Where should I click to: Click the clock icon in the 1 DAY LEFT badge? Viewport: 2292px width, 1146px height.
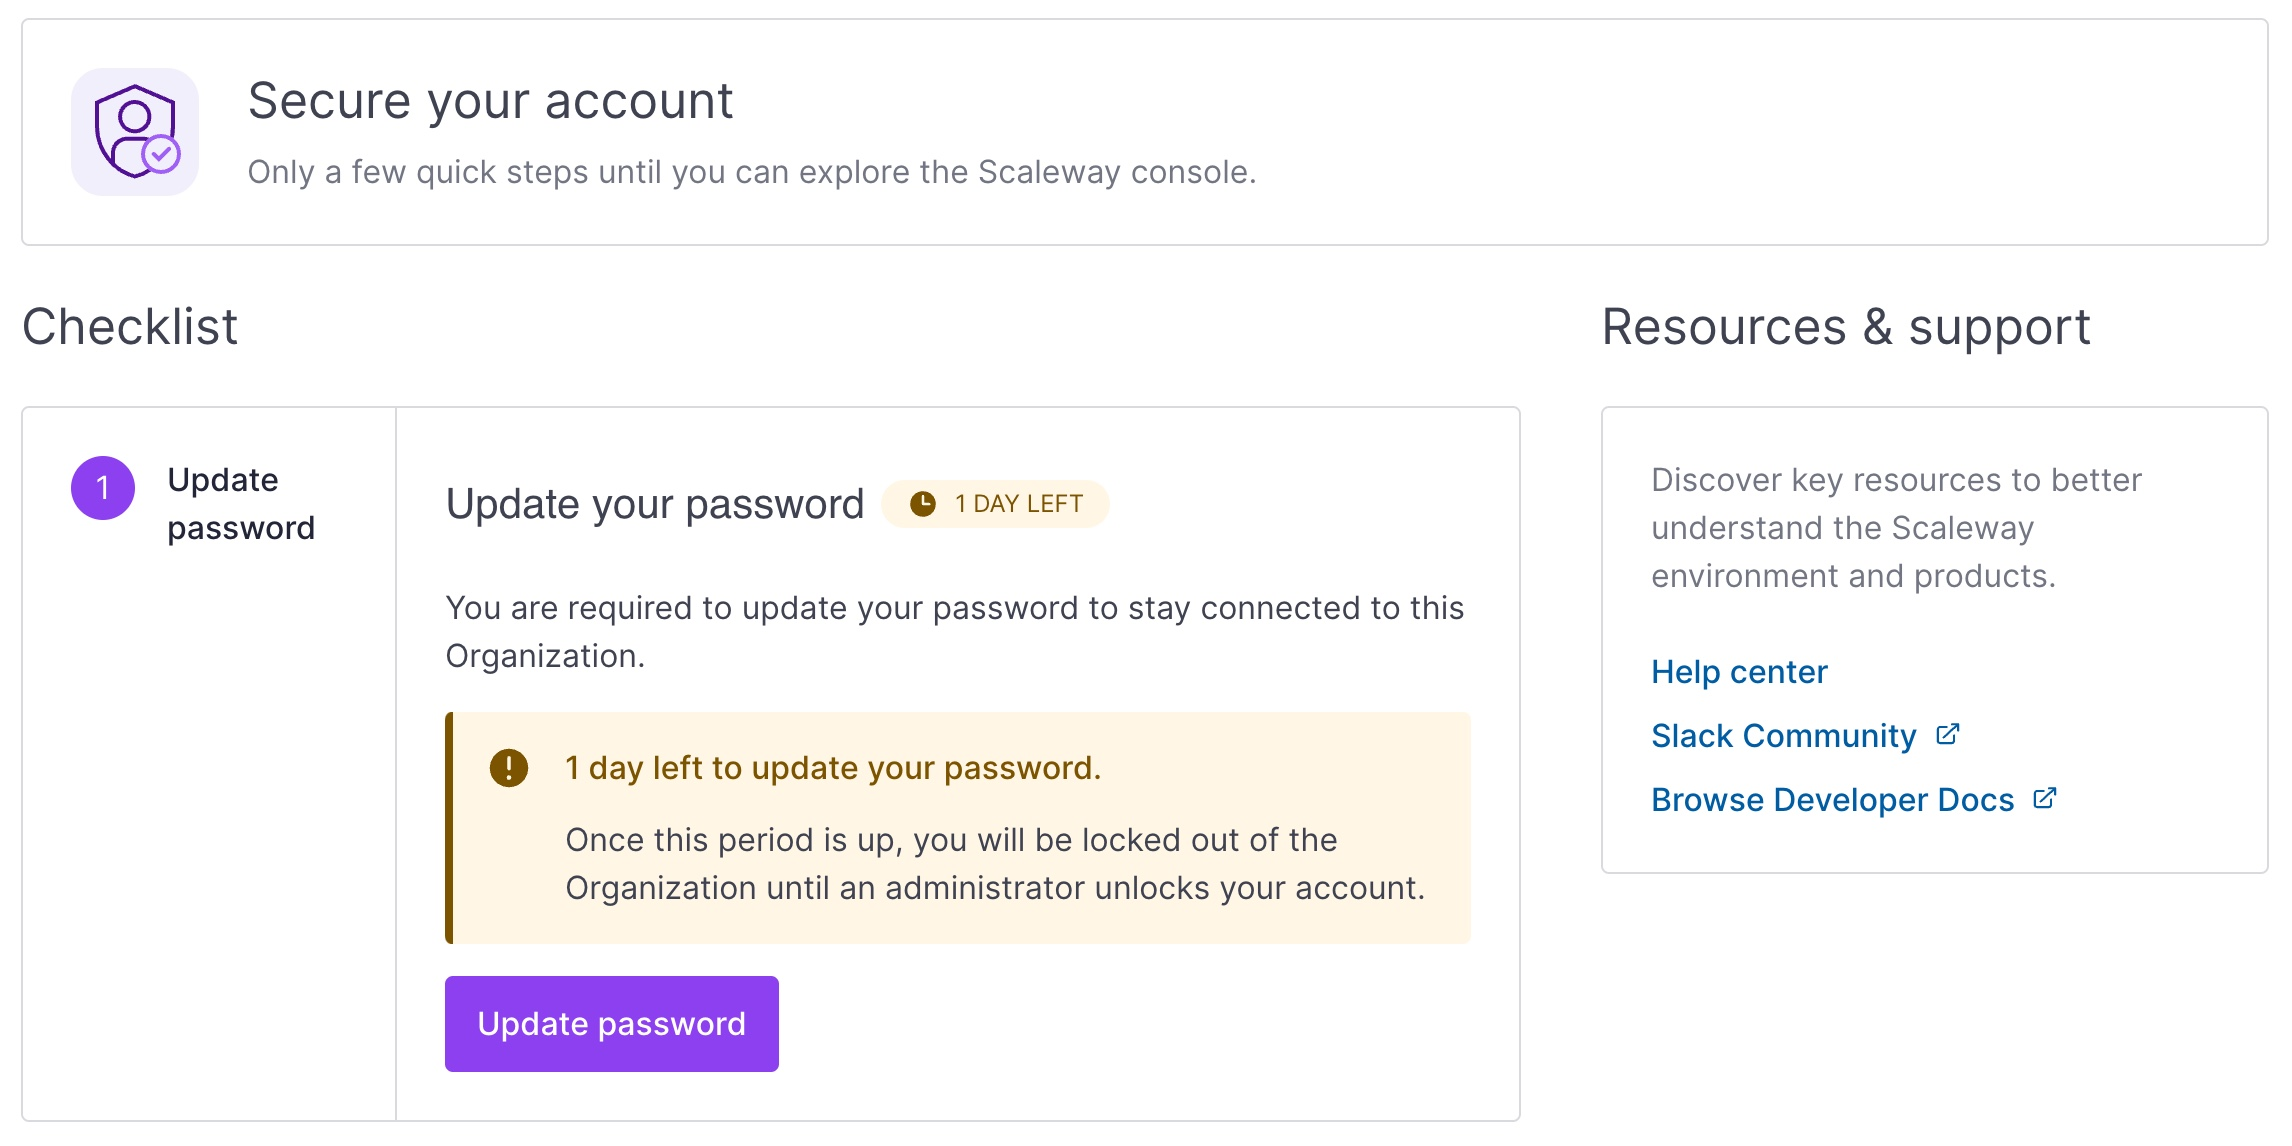click(921, 504)
